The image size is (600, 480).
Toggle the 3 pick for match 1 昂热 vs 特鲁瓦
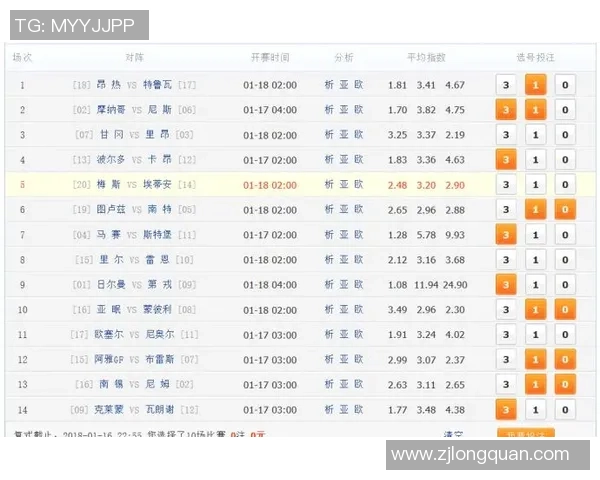506,85
